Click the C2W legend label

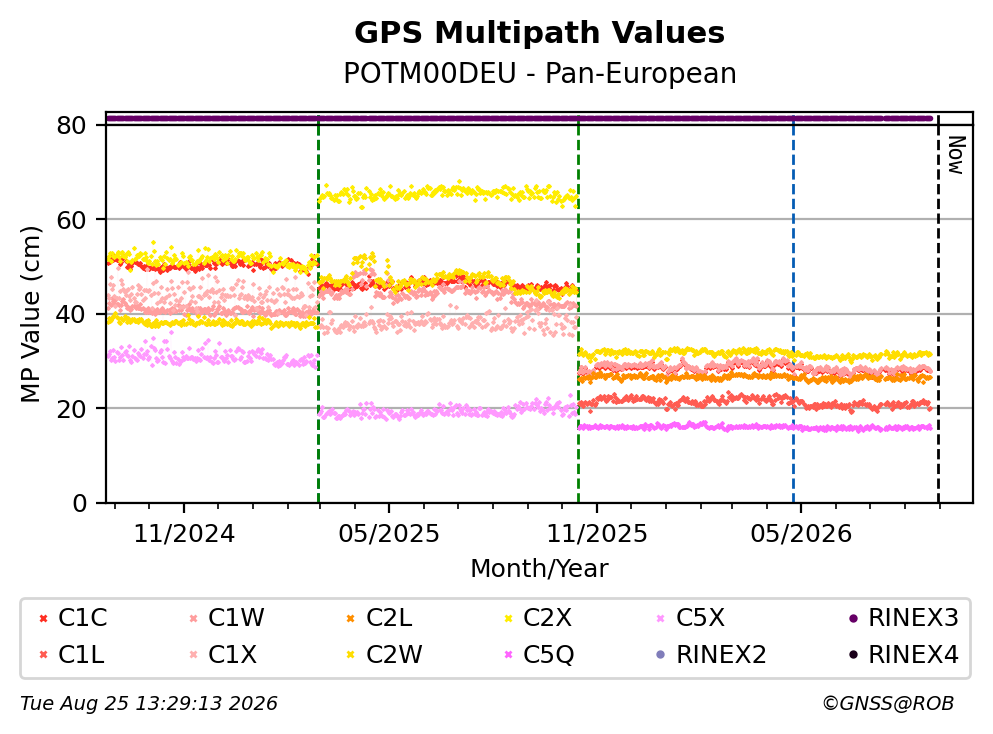[x=394, y=655]
